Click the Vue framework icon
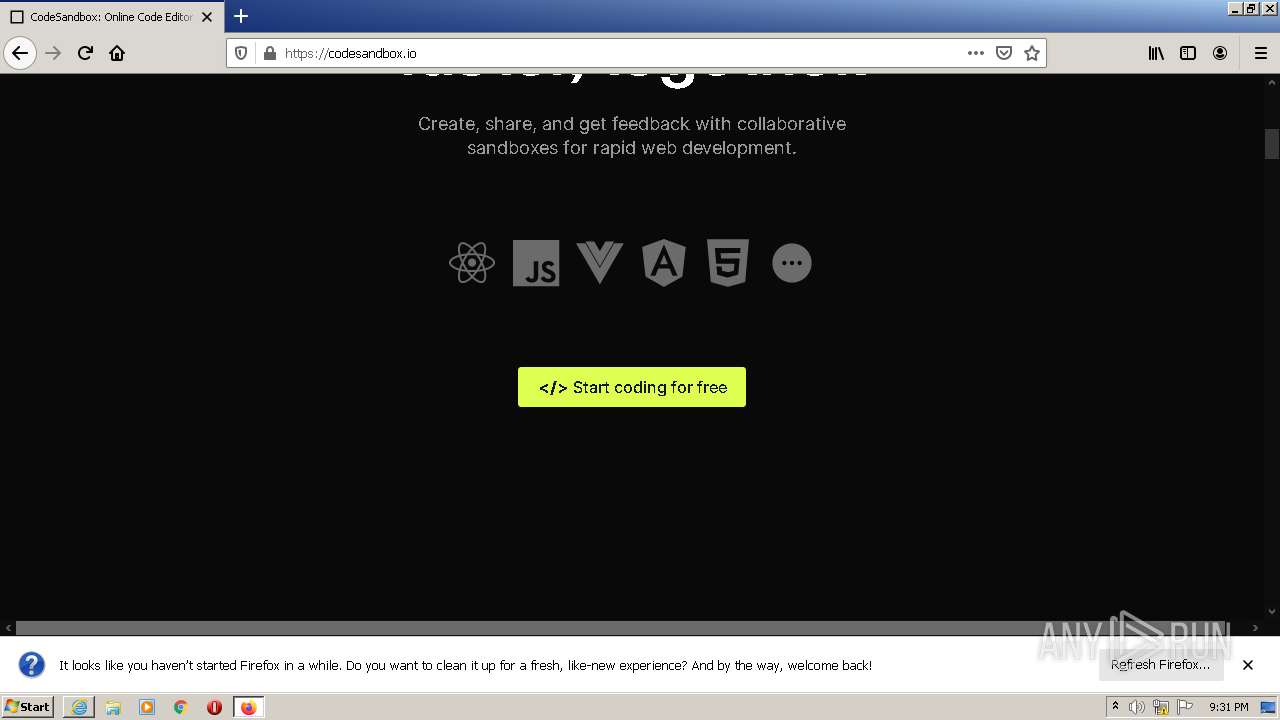Viewport: 1280px width, 720px height. pyautogui.click(x=600, y=263)
